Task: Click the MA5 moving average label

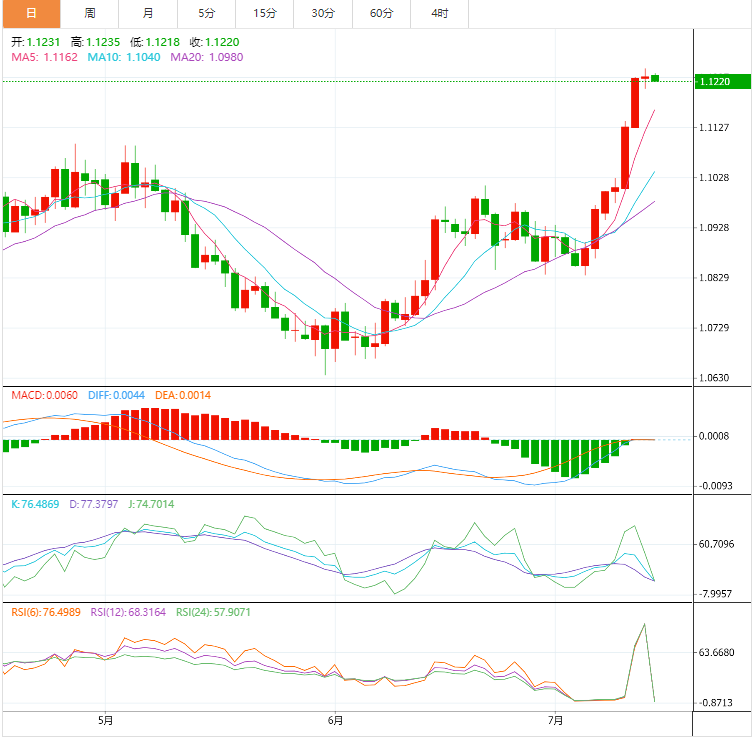Action: [45, 58]
